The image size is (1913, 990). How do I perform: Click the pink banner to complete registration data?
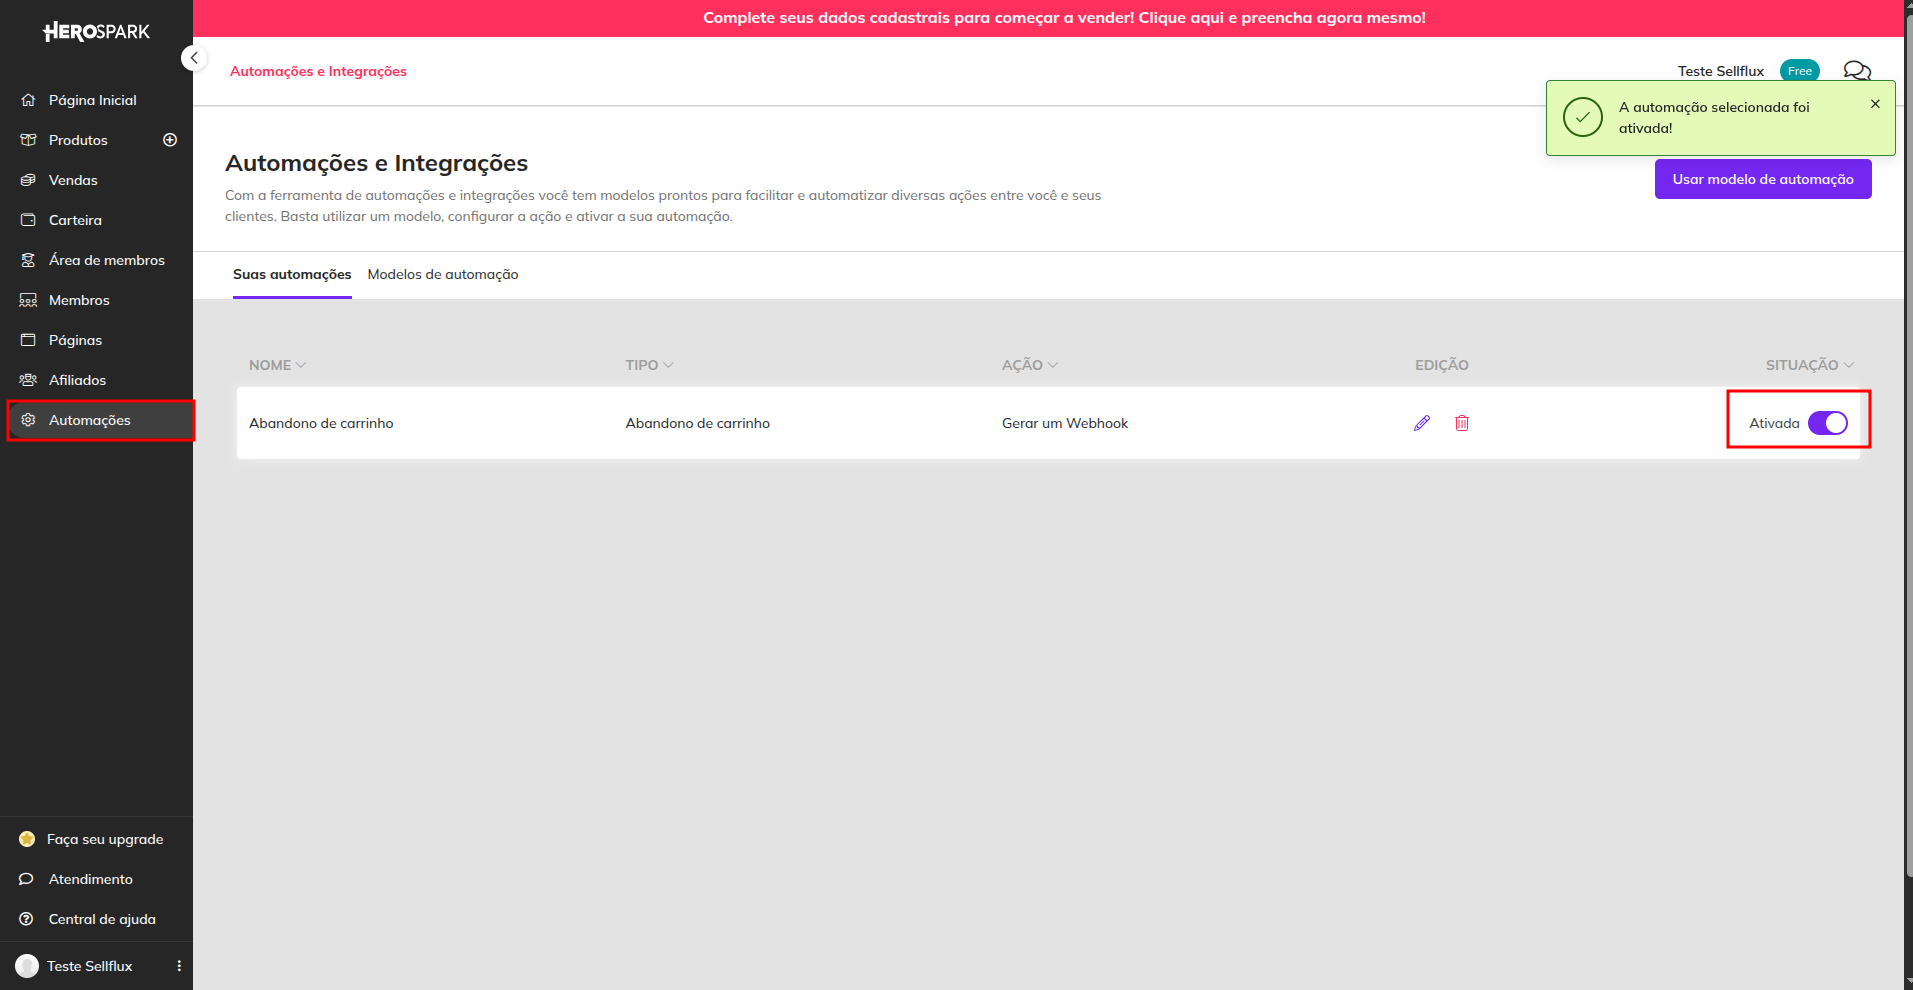tap(1064, 18)
